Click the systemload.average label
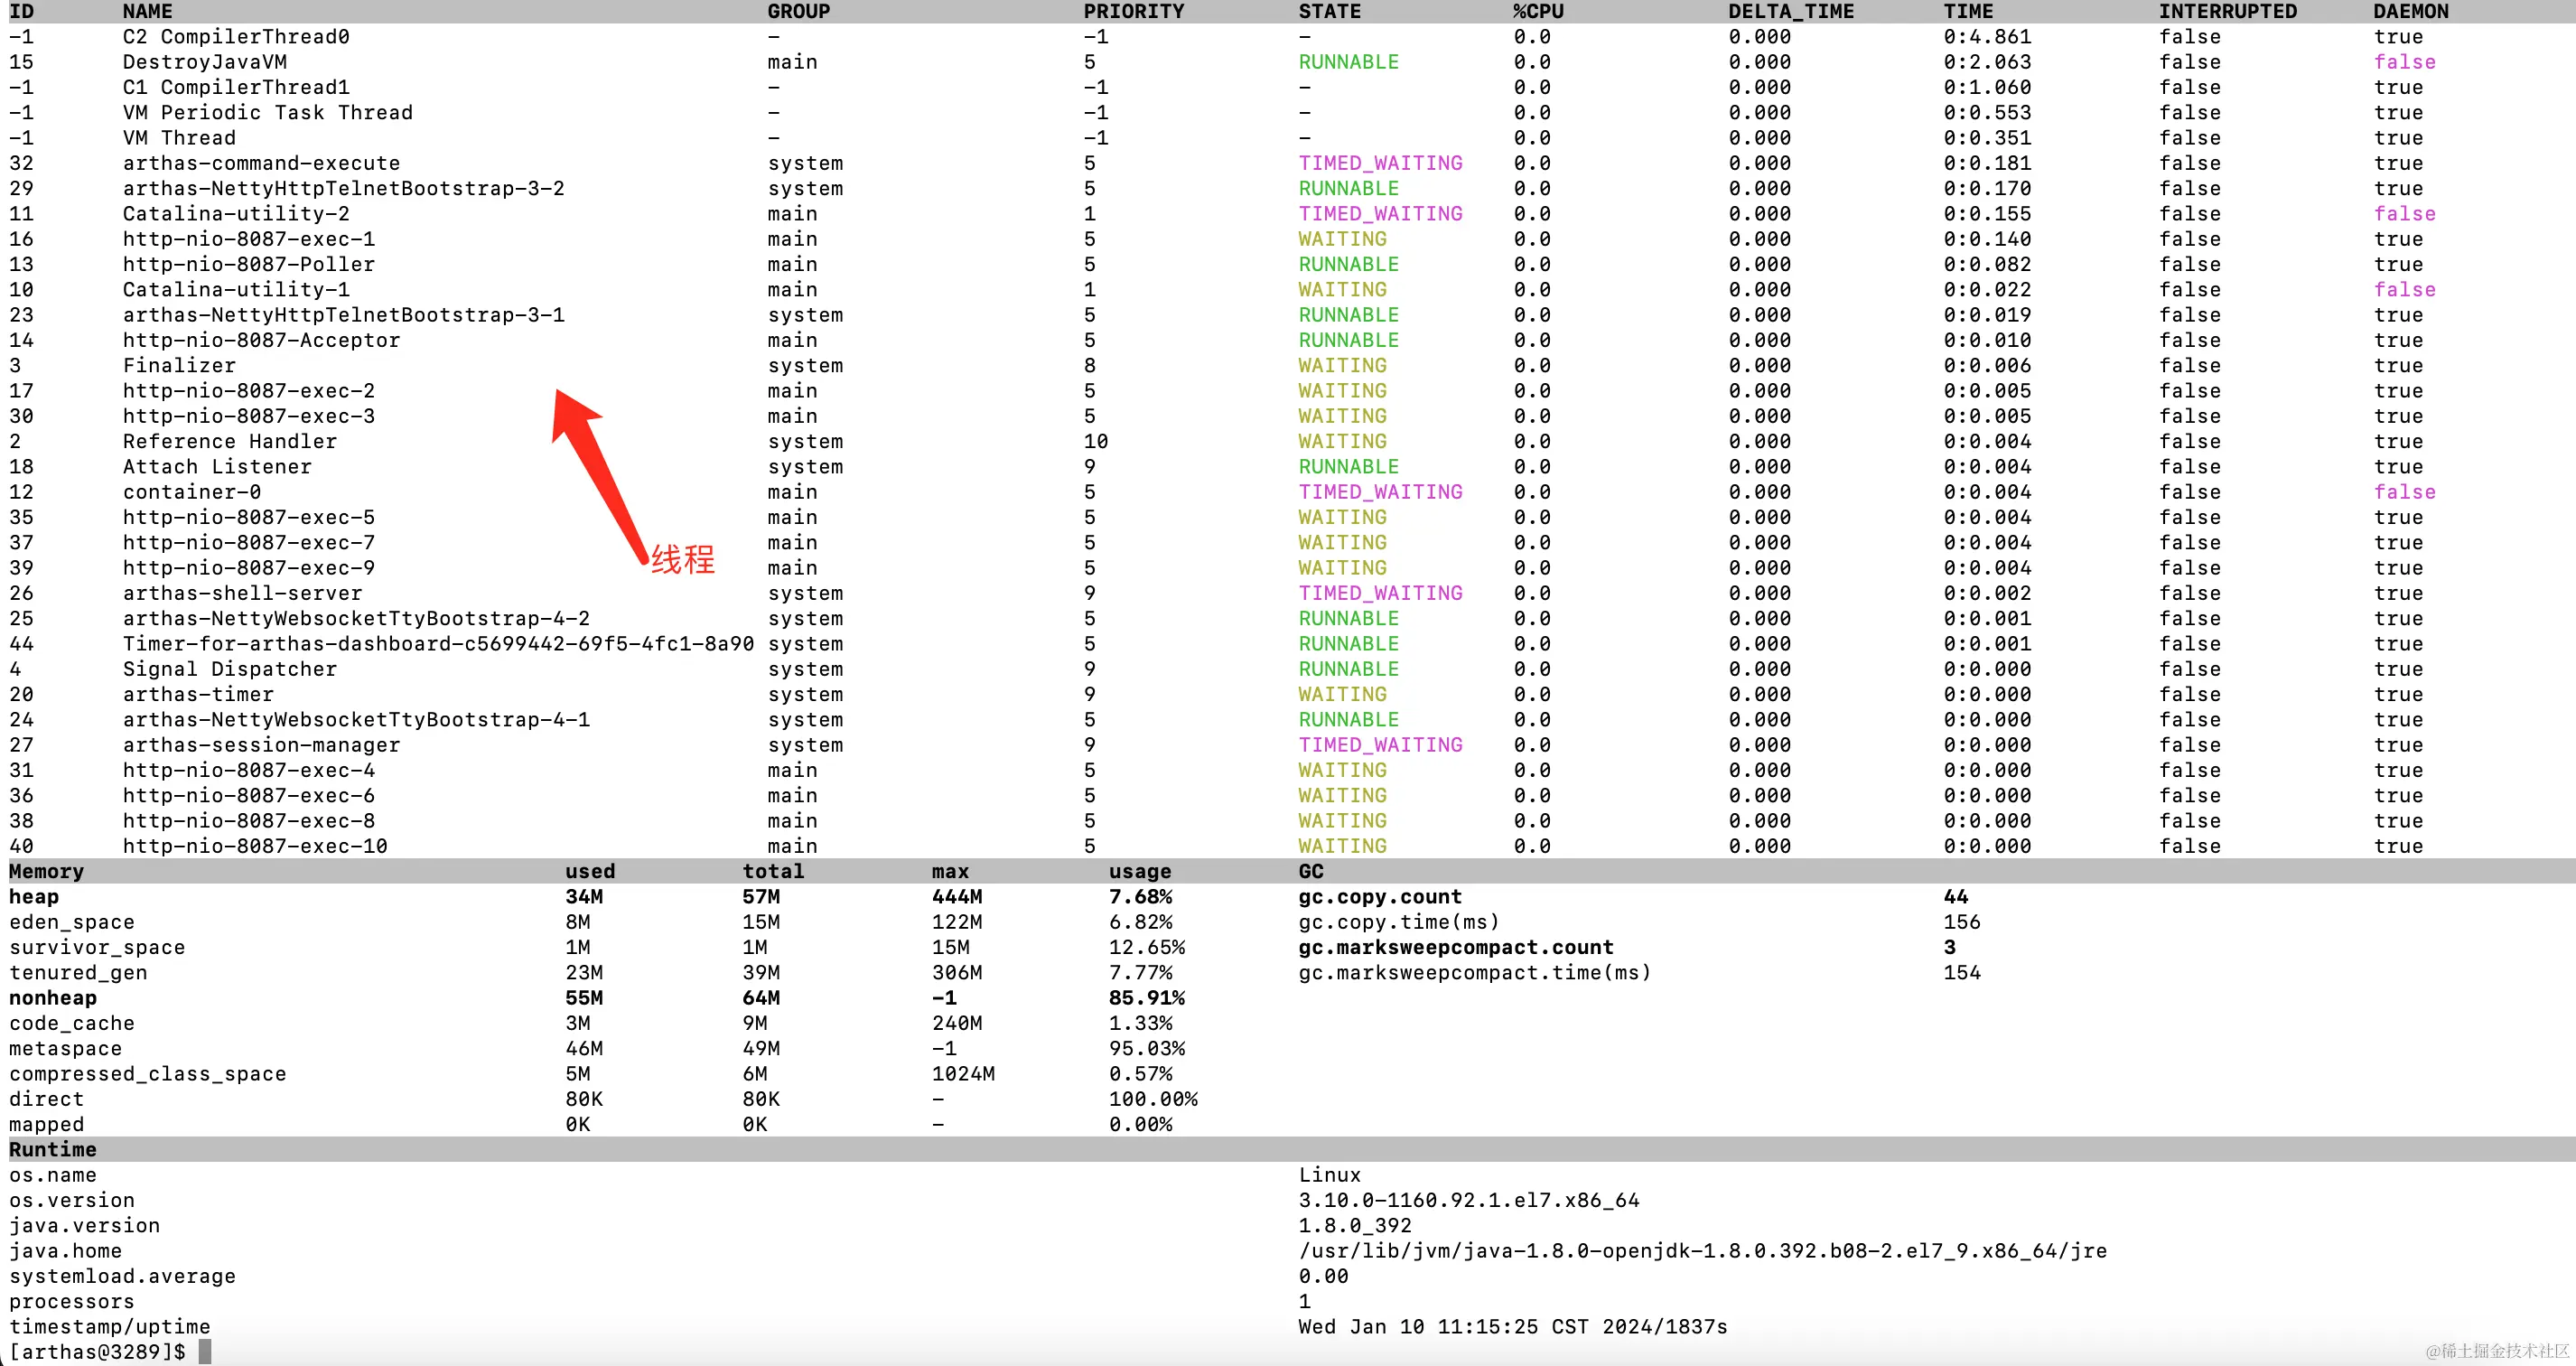Screen dimensions: 2576x1366 point(122,1276)
